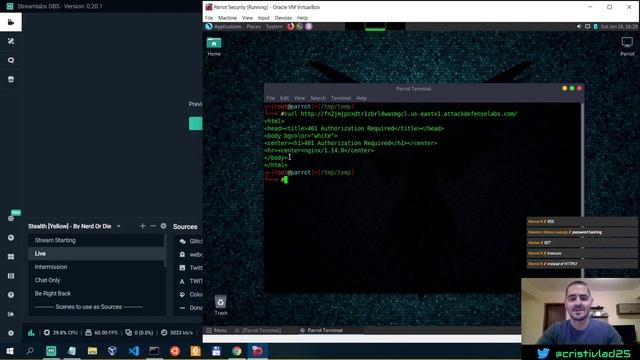Open Chrome from Windows taskbar
Screen dimensions: 640x360
coord(237,351)
